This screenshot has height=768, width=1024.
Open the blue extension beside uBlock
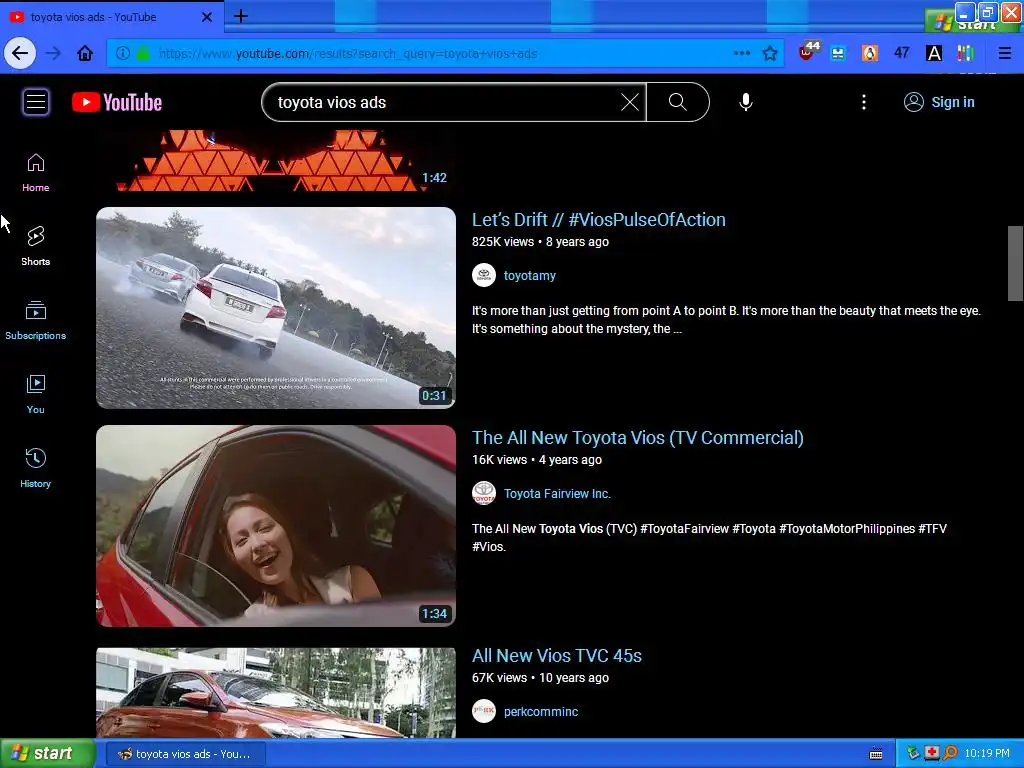click(x=838, y=54)
